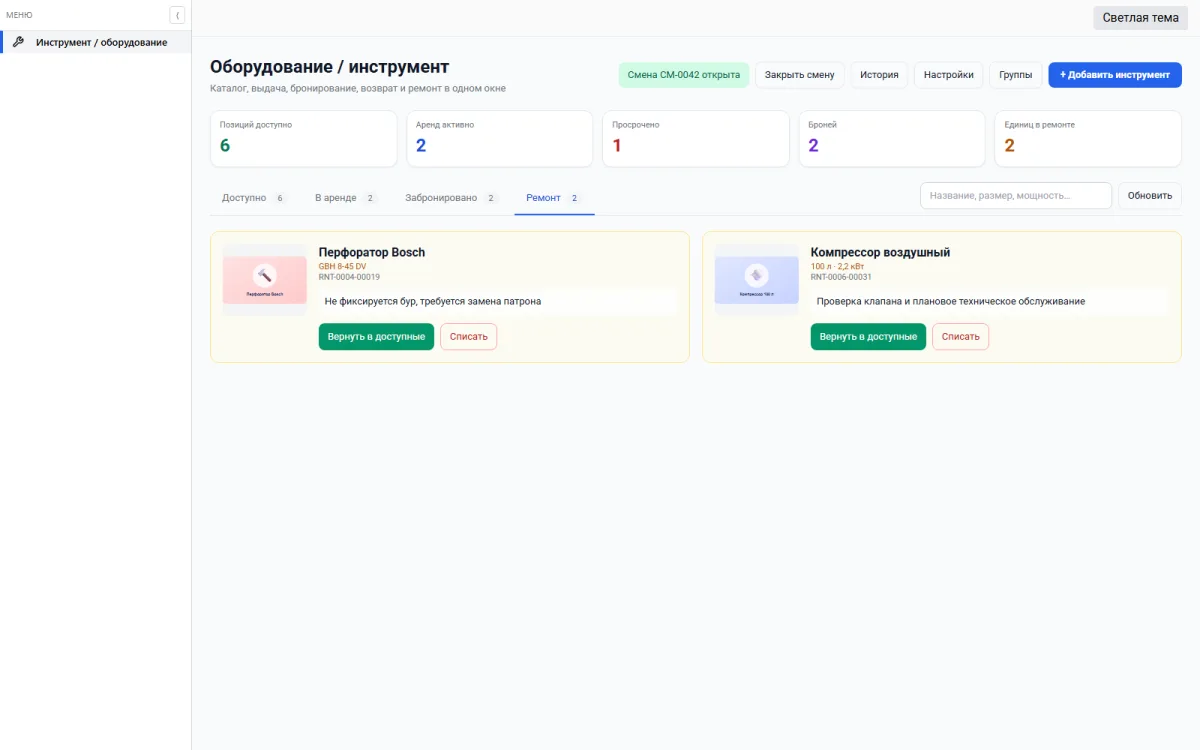Click the Позиций доступно stat card
The height and width of the screenshot is (750, 1200).
click(x=304, y=139)
